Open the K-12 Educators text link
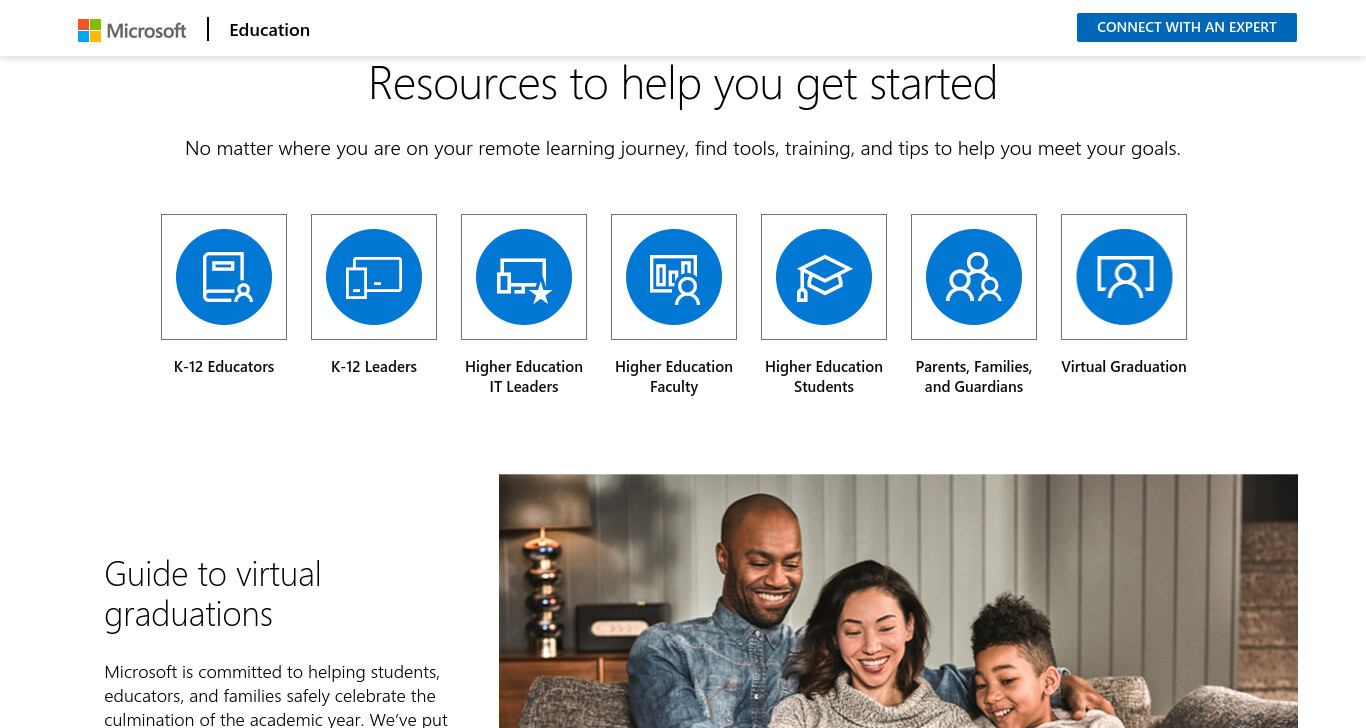Viewport: 1366px width, 728px height. 224,367
